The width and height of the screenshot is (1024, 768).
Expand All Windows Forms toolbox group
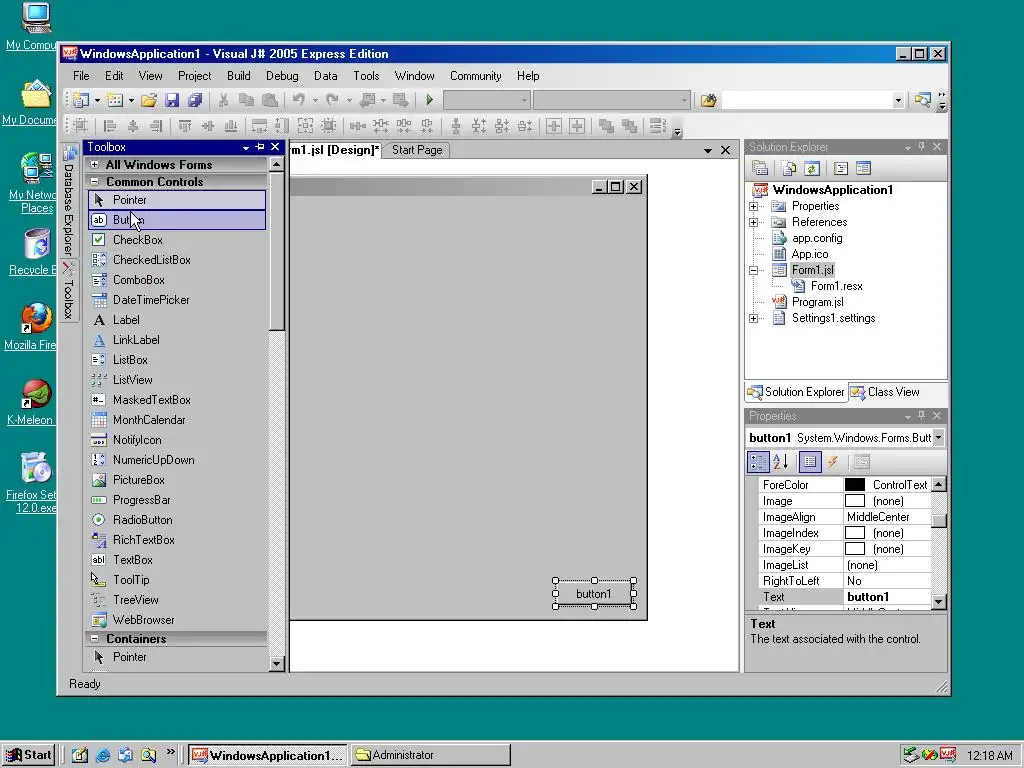(x=95, y=165)
